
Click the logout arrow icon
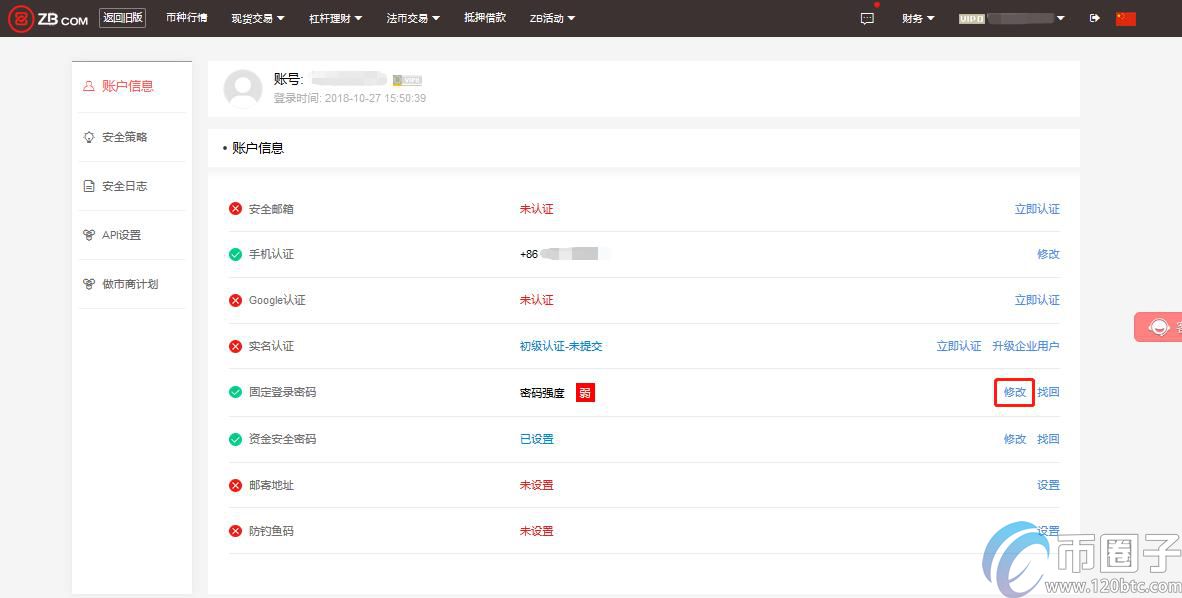pyautogui.click(x=1094, y=18)
